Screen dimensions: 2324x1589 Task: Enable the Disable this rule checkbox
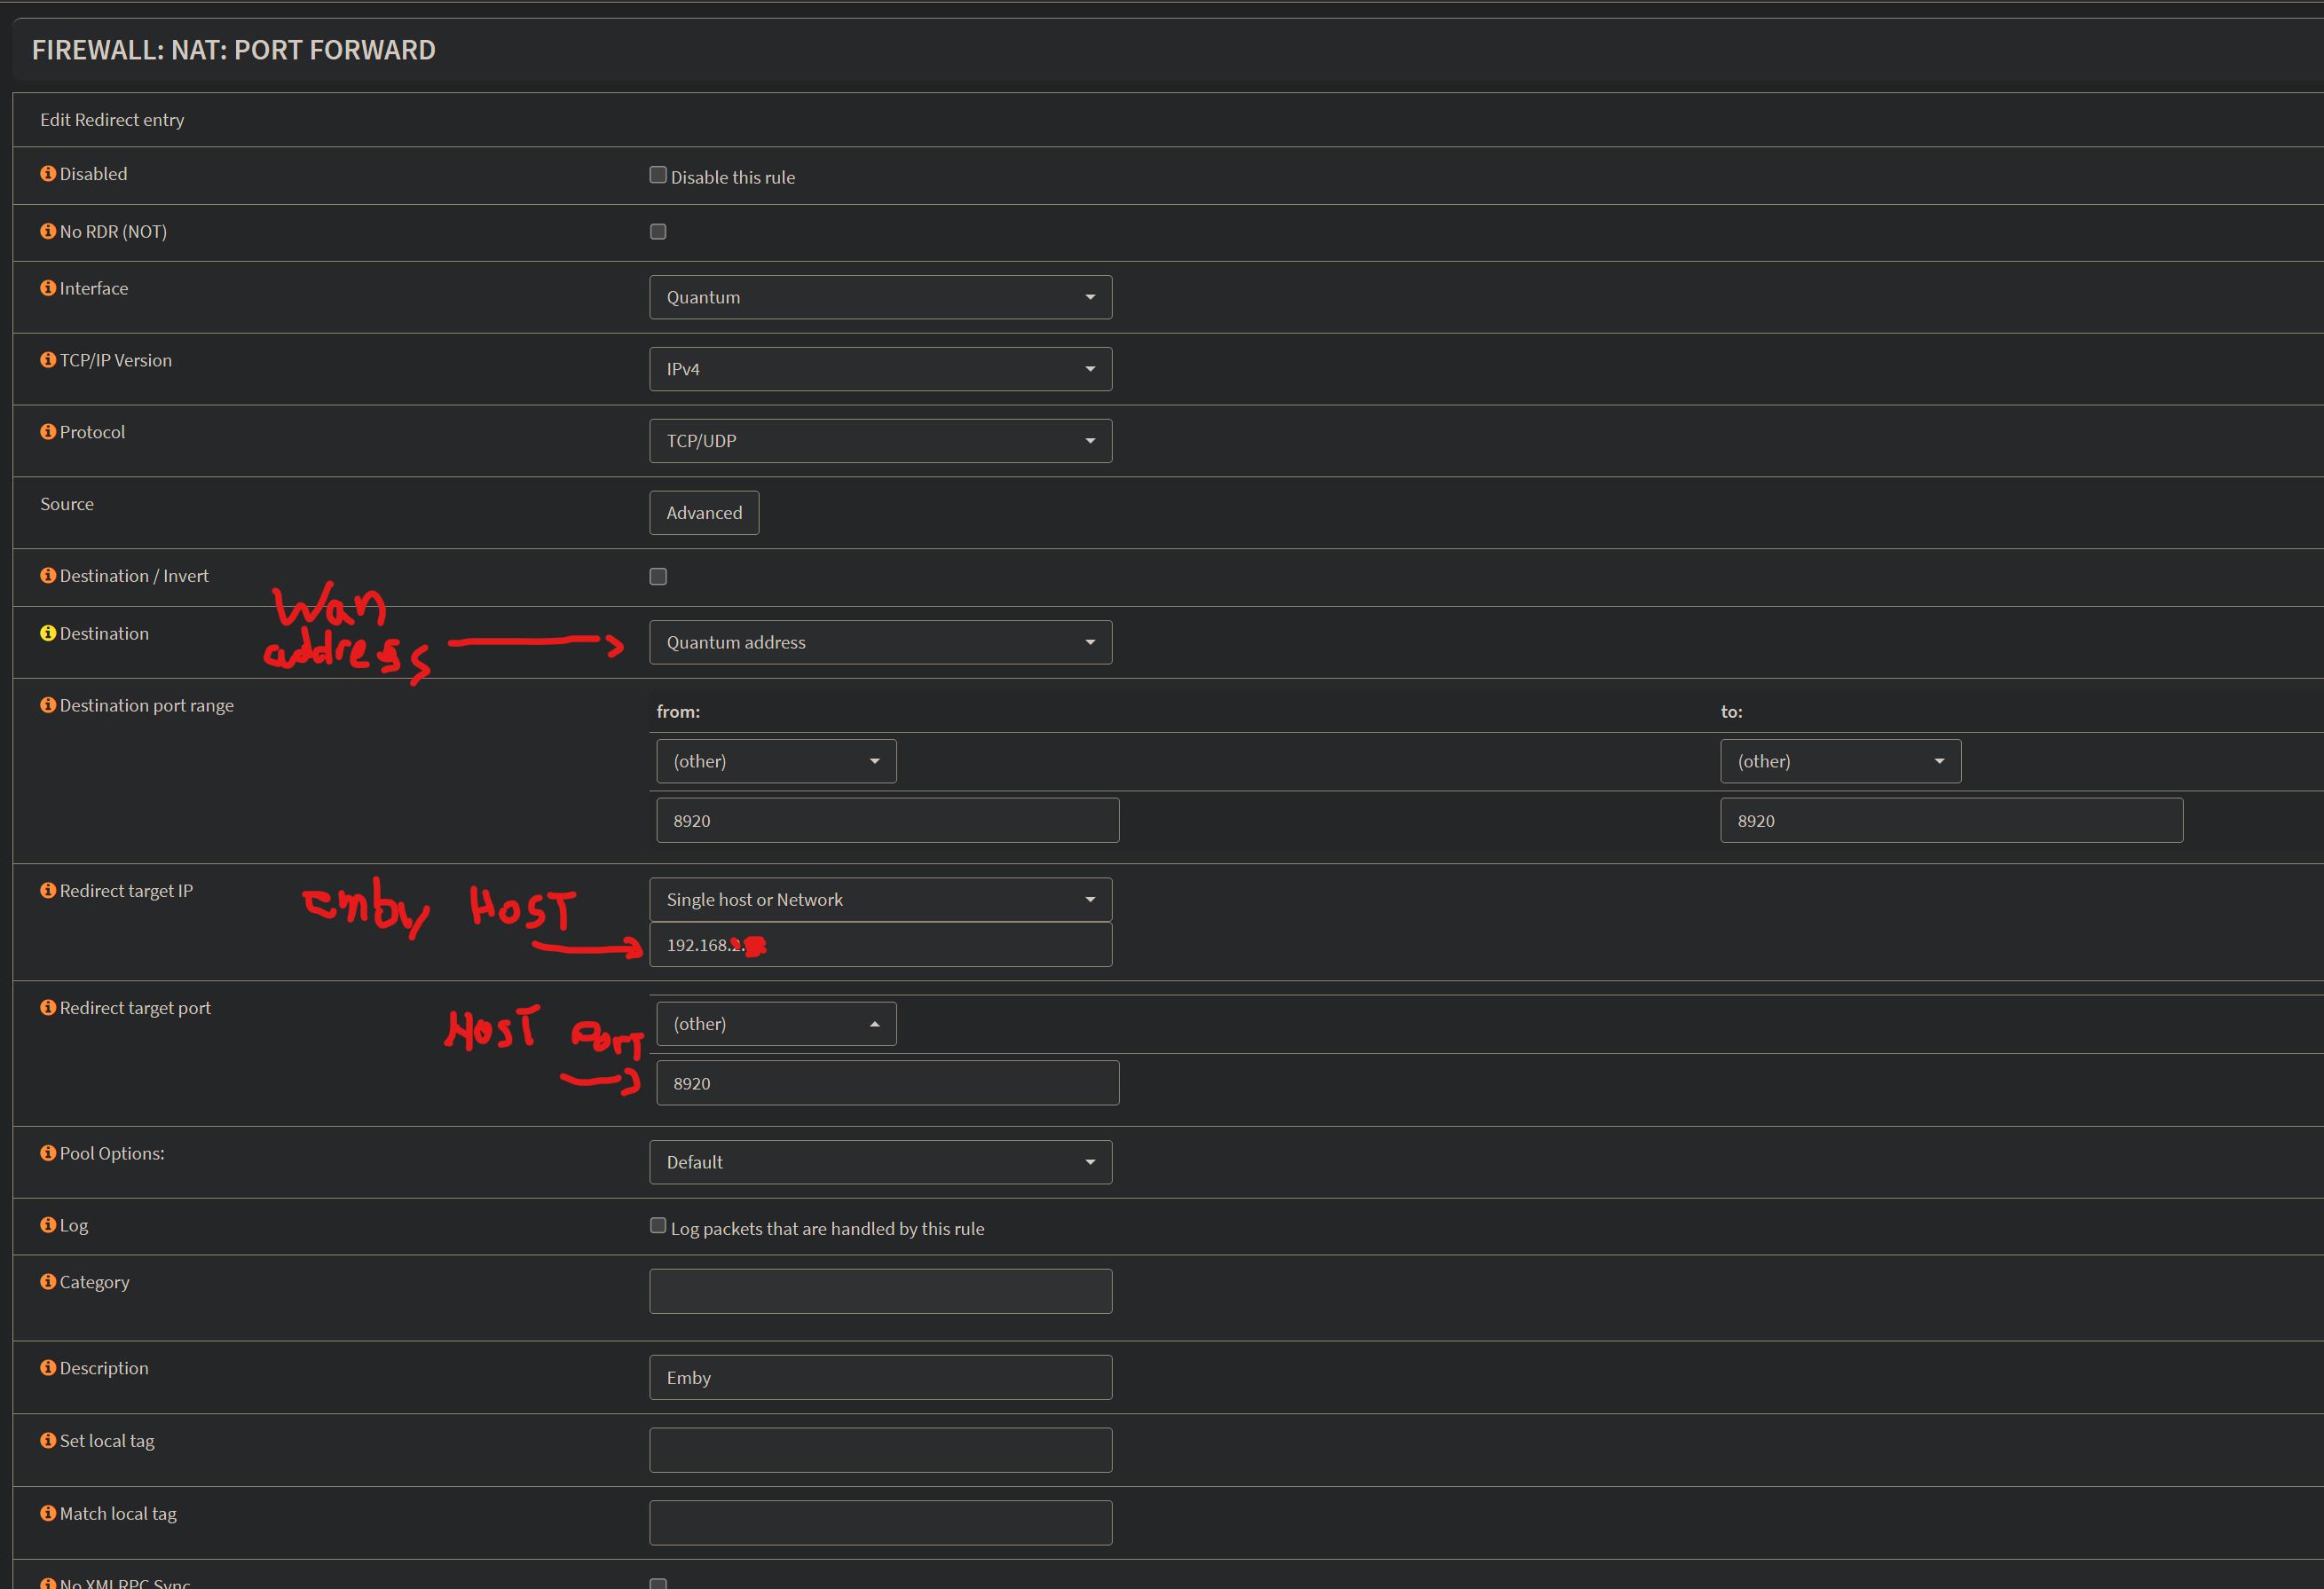(658, 175)
